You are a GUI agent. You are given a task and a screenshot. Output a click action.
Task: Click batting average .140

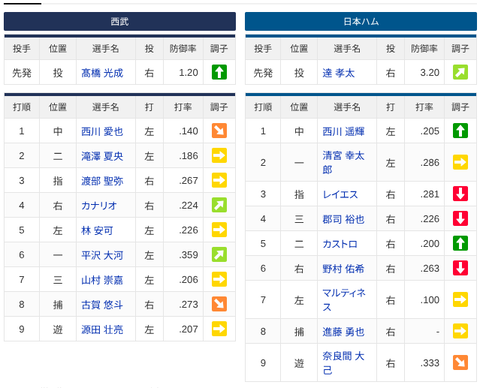(x=189, y=131)
